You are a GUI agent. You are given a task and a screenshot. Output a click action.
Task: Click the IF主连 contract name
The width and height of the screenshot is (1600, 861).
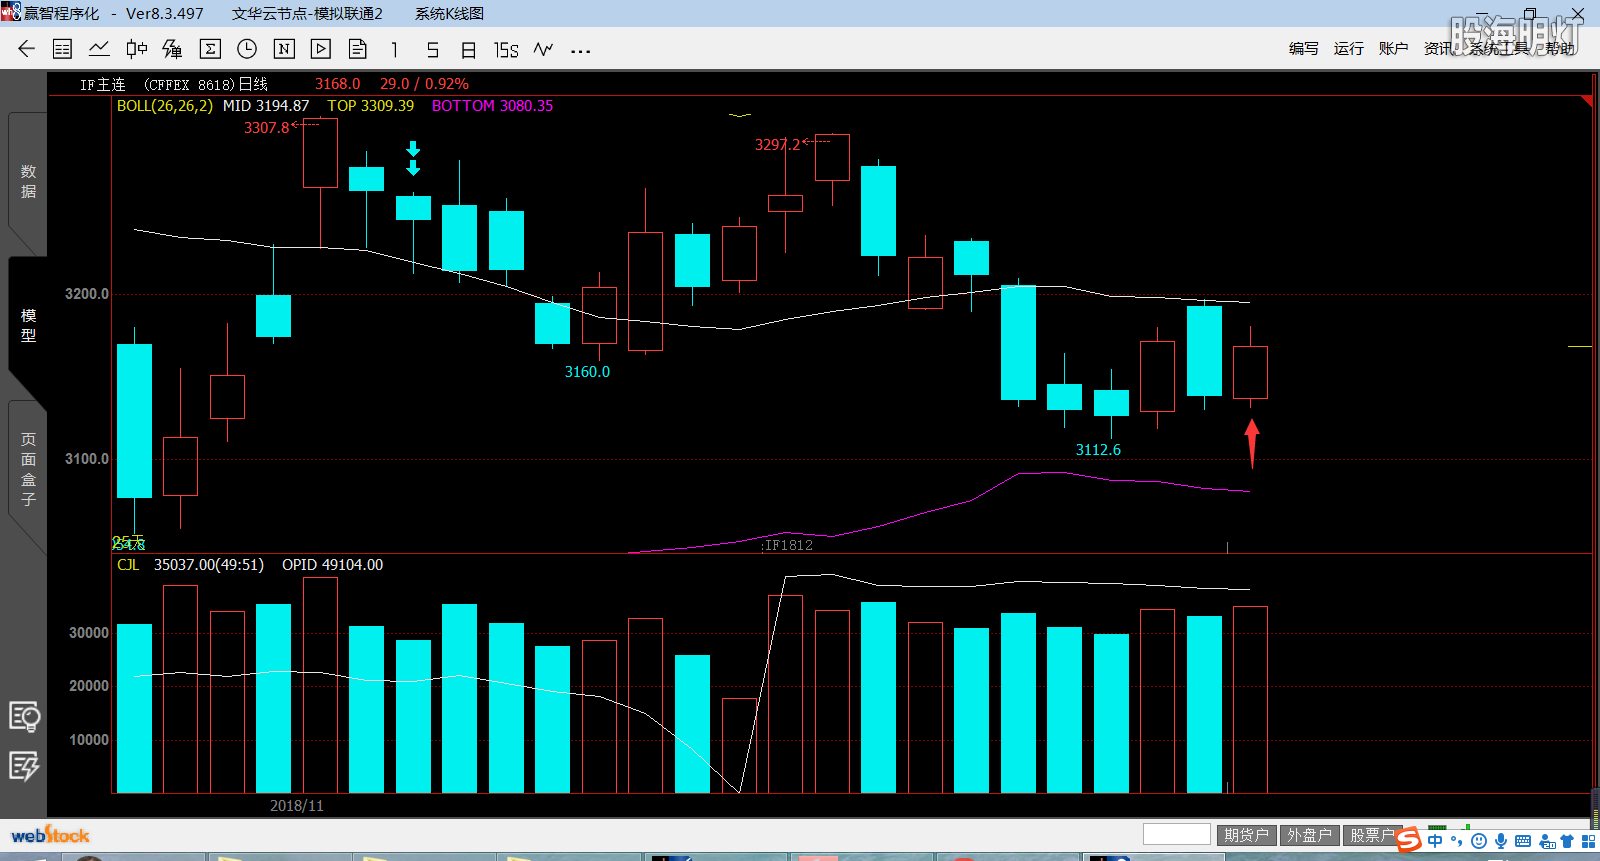[x=103, y=85]
